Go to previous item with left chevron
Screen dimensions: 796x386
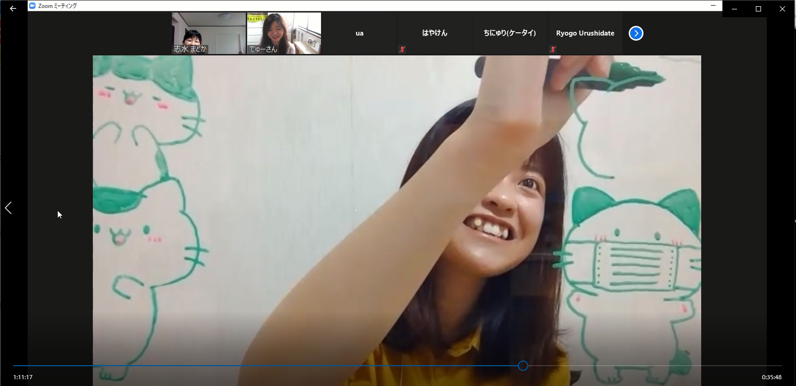8,208
